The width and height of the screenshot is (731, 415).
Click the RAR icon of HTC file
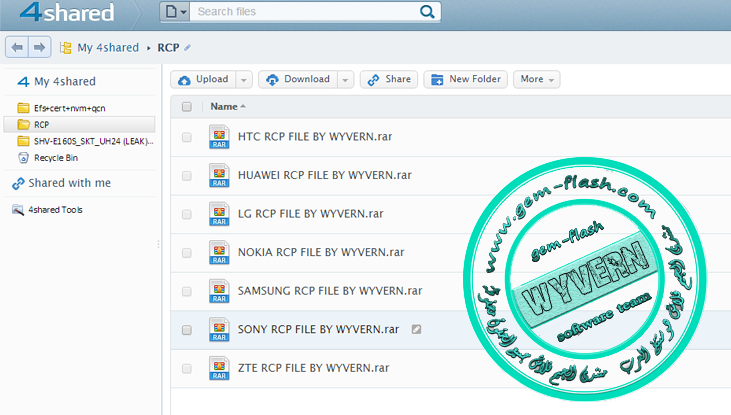coord(219,137)
